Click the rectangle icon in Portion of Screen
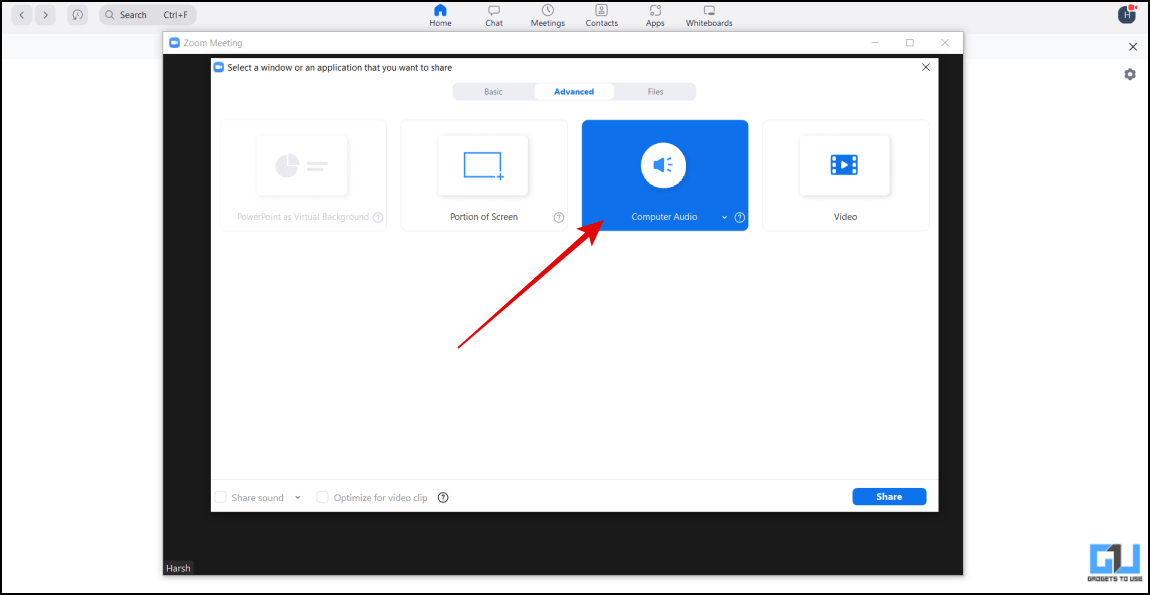Viewport: 1150px width, 595px height. (x=484, y=166)
